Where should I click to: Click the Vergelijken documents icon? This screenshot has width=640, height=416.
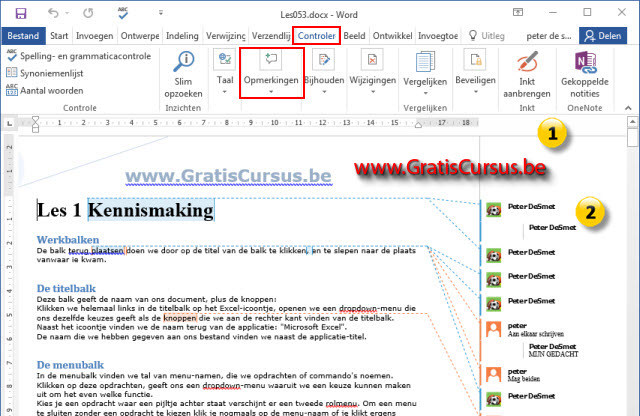[x=425, y=61]
